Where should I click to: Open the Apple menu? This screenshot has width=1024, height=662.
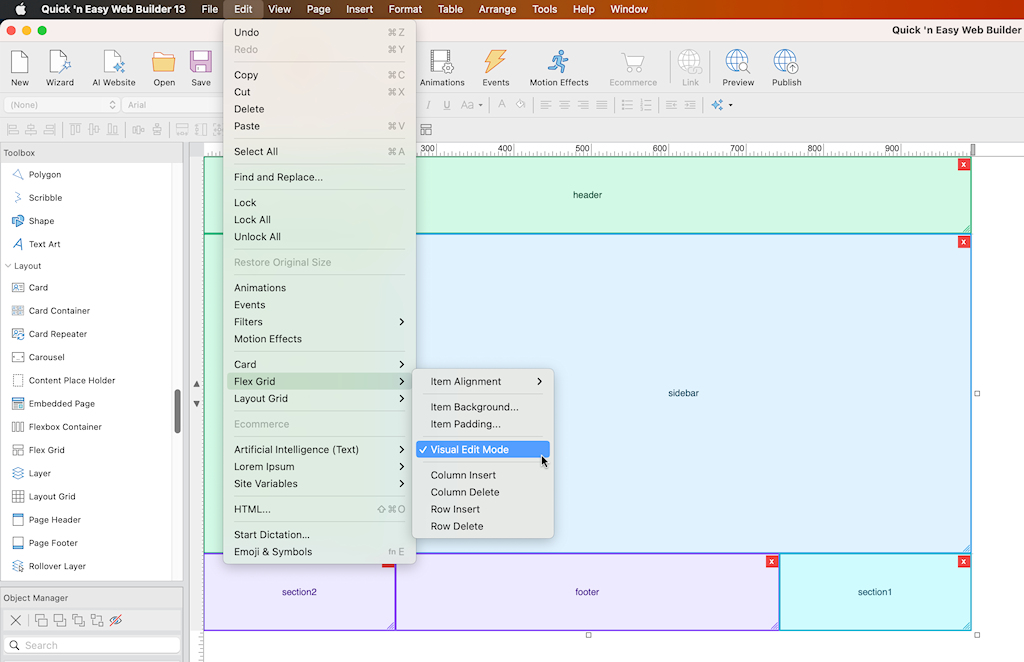[20, 9]
